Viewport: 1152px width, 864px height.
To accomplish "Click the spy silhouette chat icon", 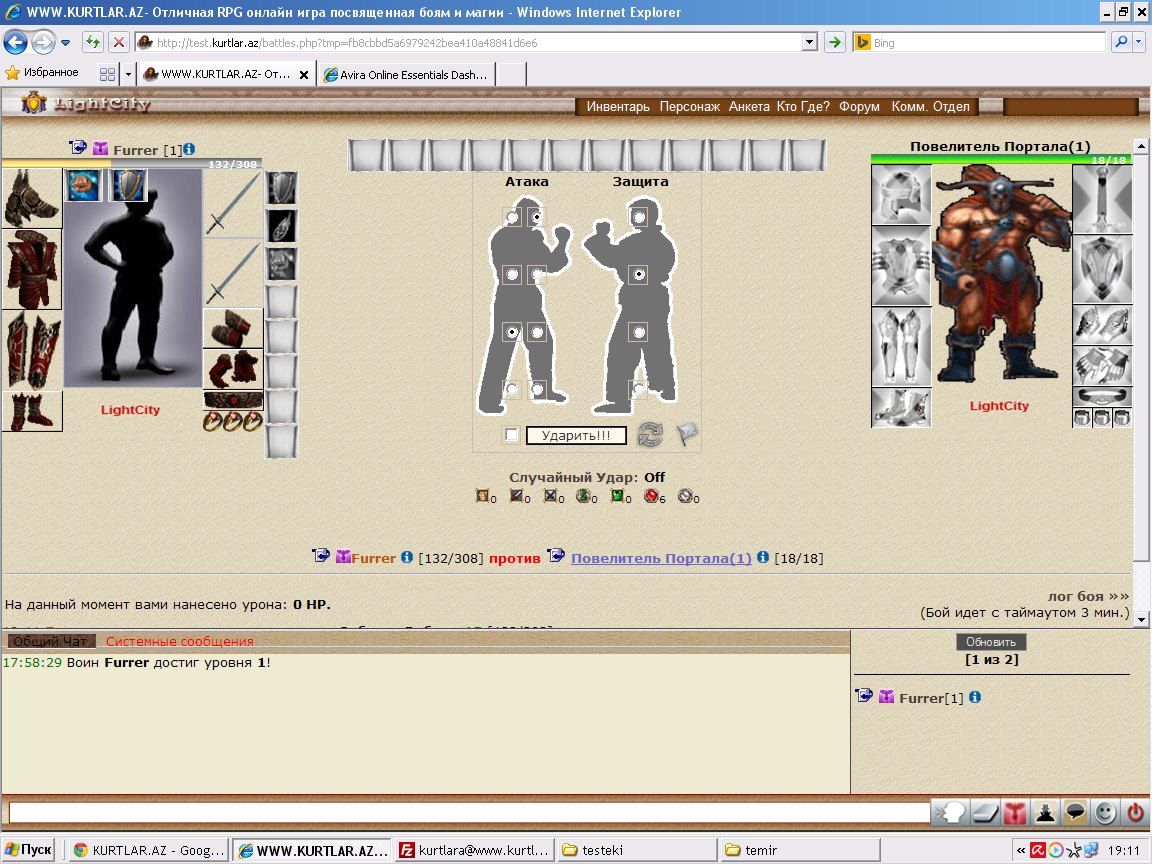I will pos(1045,812).
